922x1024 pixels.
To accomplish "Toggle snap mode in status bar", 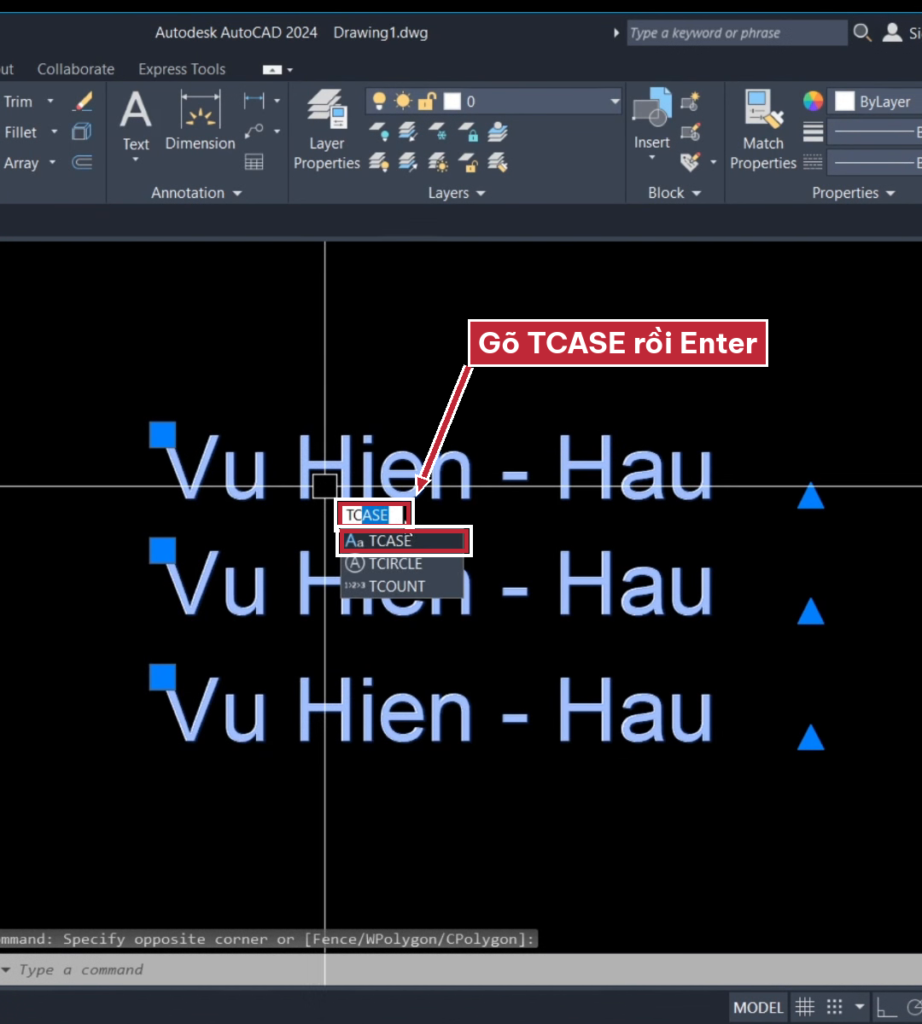I will pyautogui.click(x=835, y=1007).
